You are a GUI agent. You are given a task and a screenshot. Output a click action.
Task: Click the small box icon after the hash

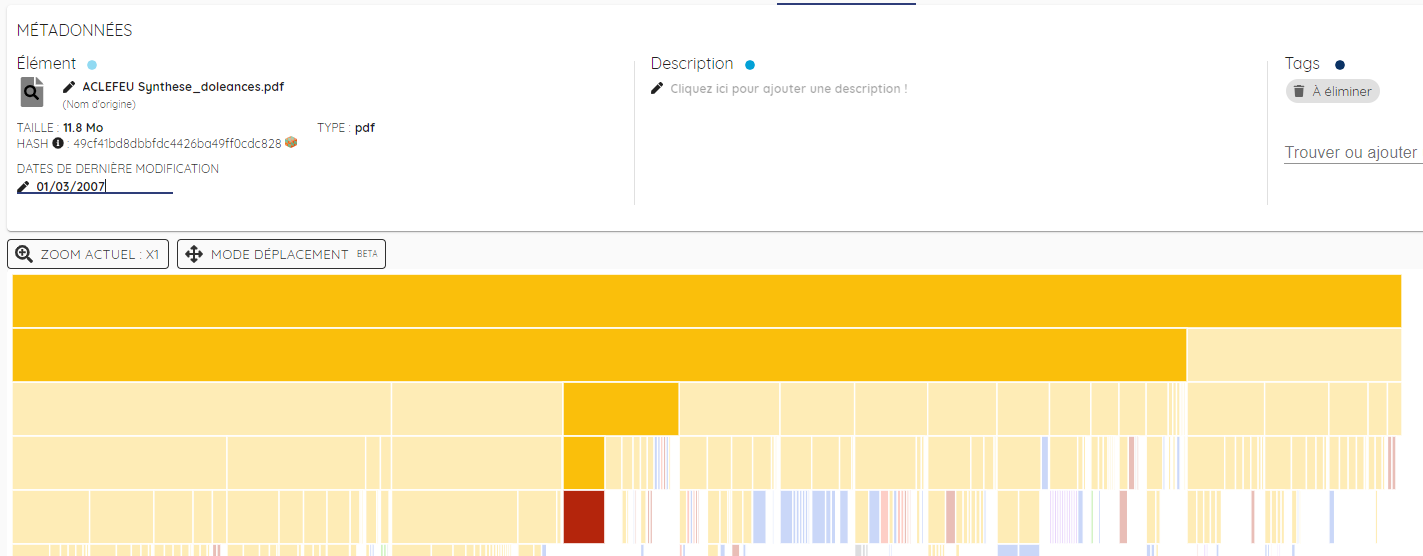click(291, 143)
